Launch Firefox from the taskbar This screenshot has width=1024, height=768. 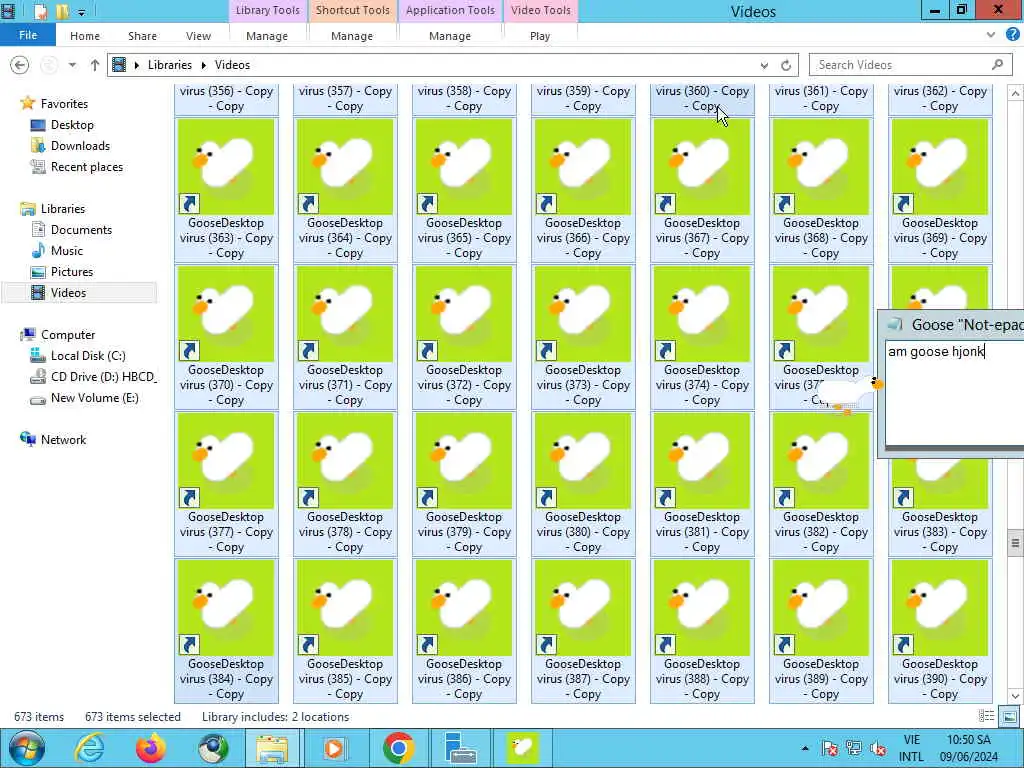[x=151, y=748]
